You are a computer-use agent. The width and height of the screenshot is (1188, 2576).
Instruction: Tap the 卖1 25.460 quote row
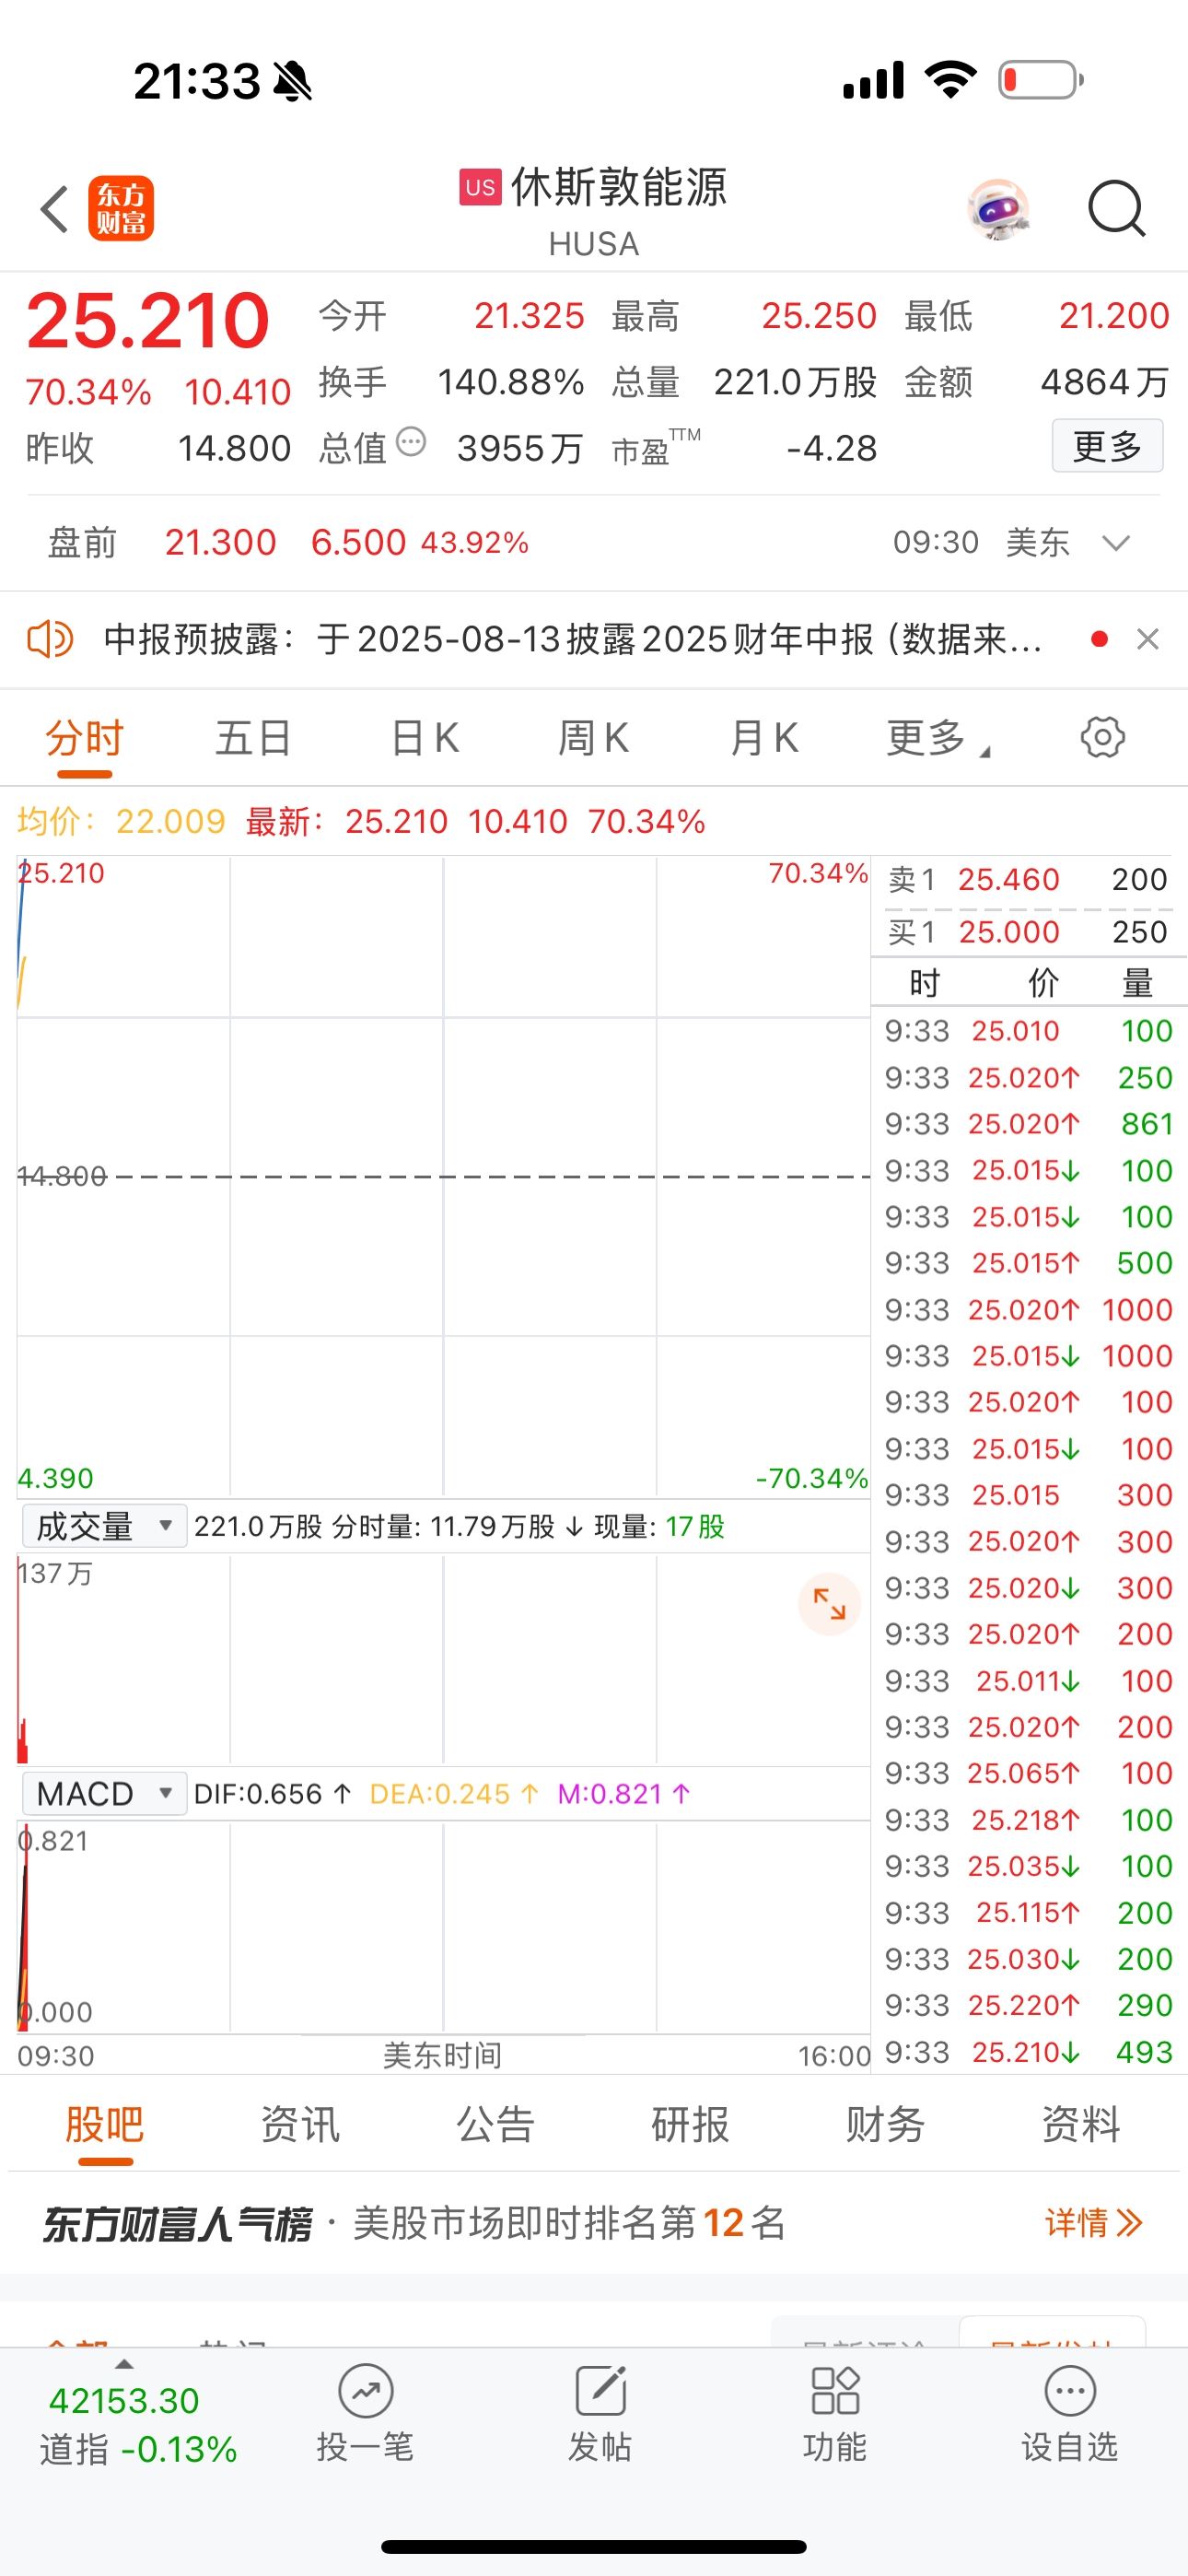pyautogui.click(x=1028, y=880)
